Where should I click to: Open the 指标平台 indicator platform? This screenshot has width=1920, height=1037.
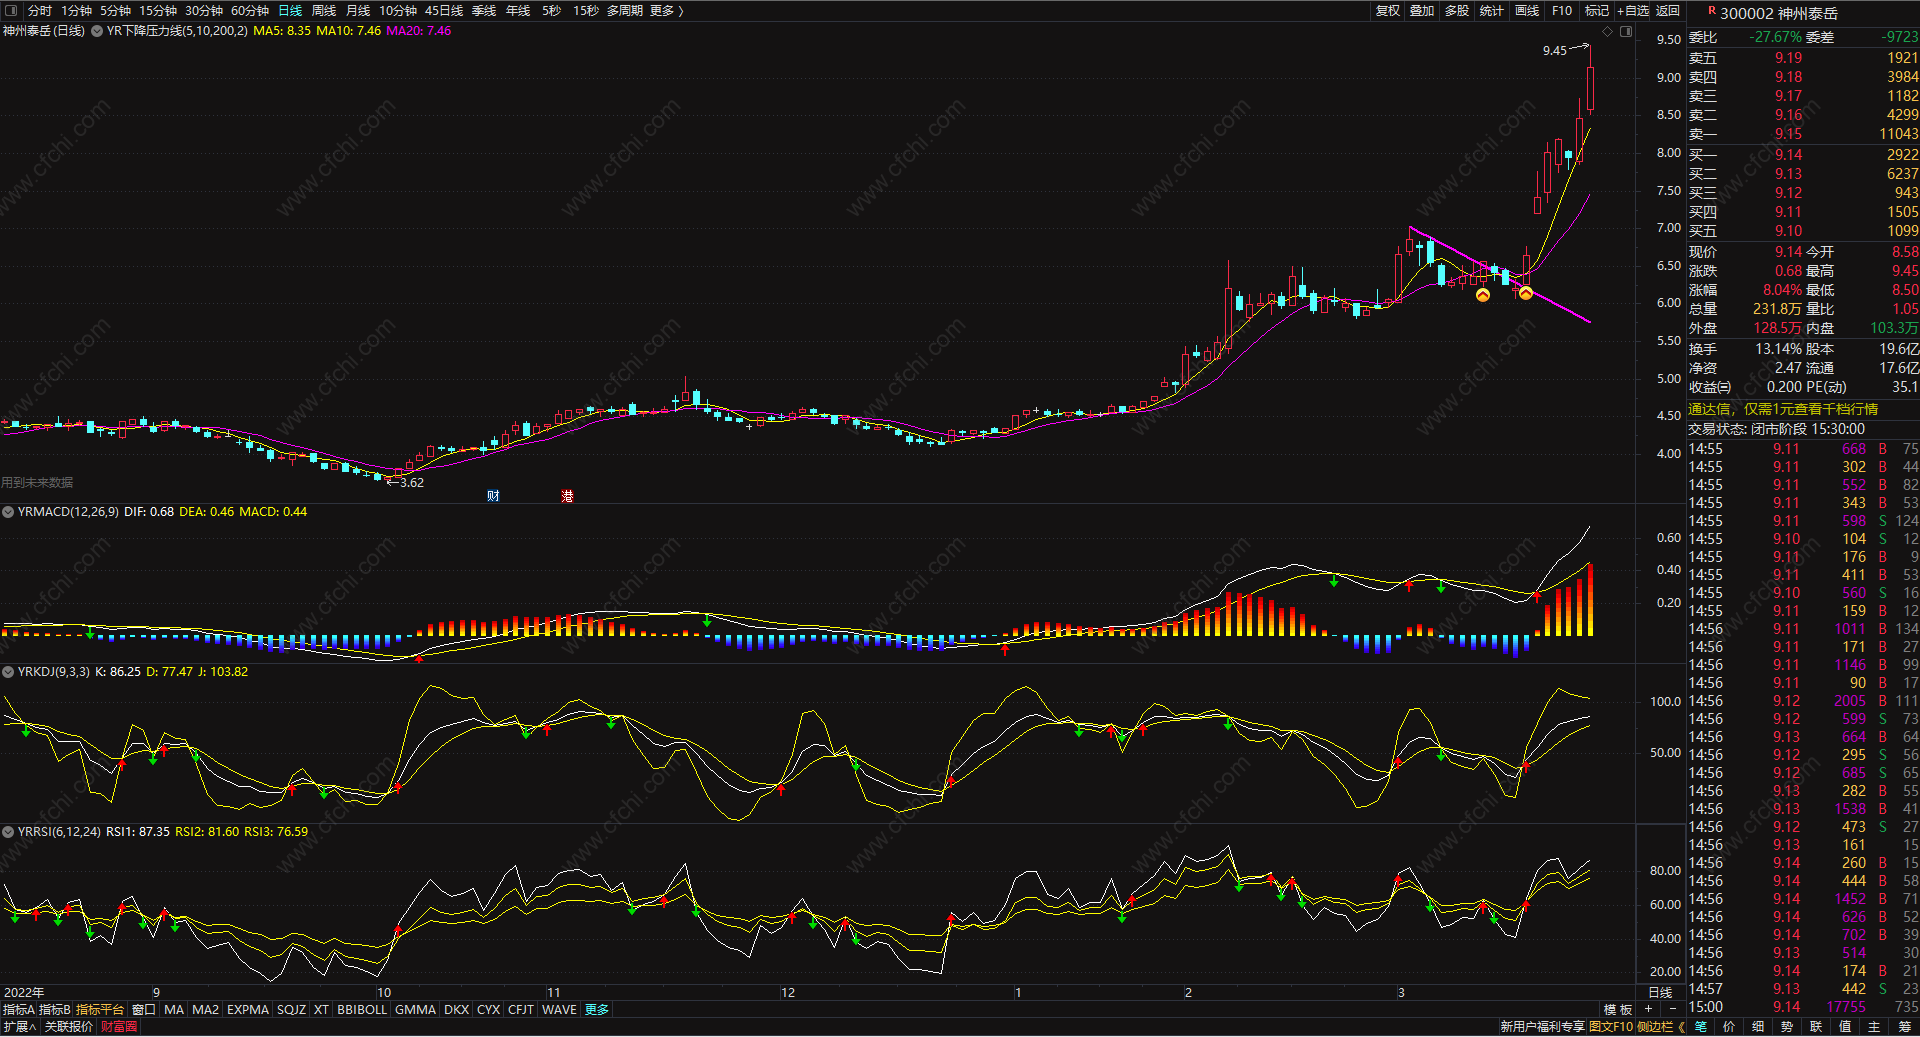(x=100, y=1010)
